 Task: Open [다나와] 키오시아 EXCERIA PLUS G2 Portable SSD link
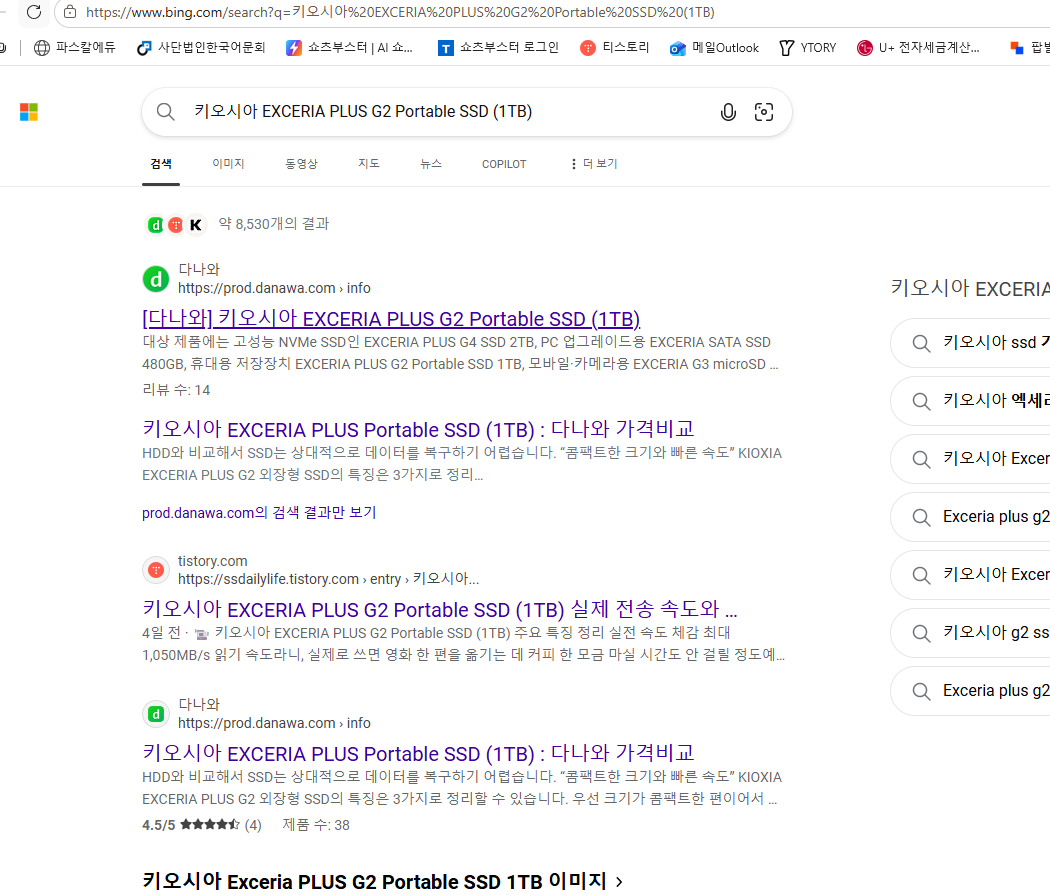(x=391, y=319)
